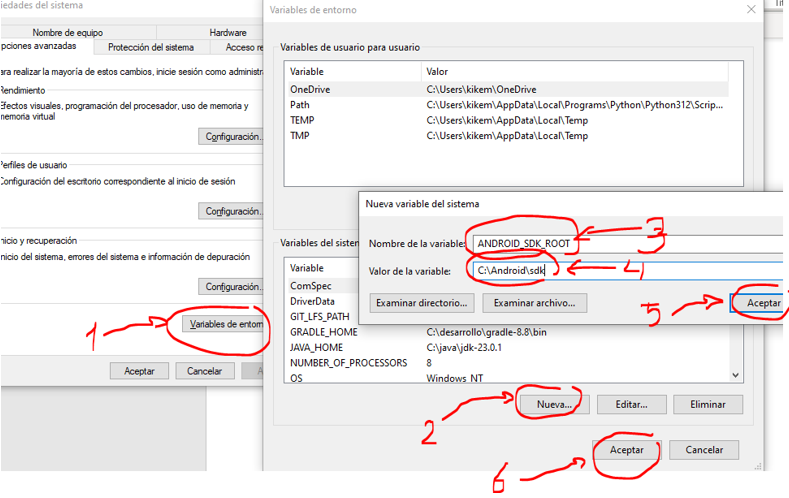This screenshot has height=498, width=789.
Task: Open Configuración under Inicio y recuperación
Action: point(232,287)
